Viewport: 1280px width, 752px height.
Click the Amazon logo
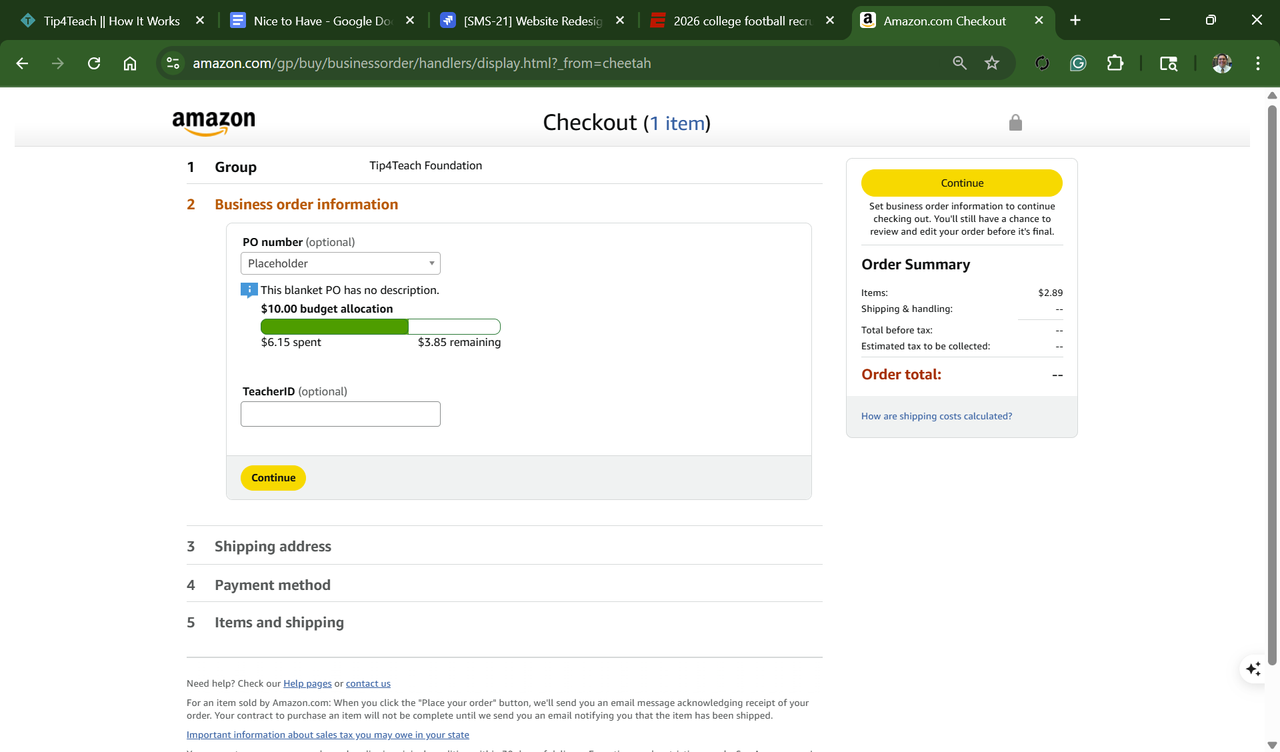point(213,123)
